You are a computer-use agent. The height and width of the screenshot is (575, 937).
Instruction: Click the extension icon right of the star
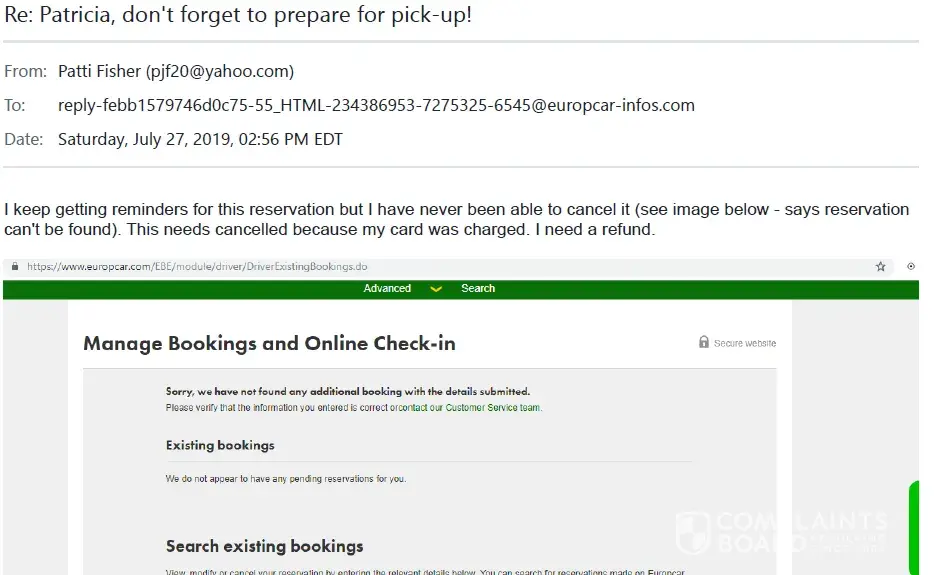tap(911, 267)
